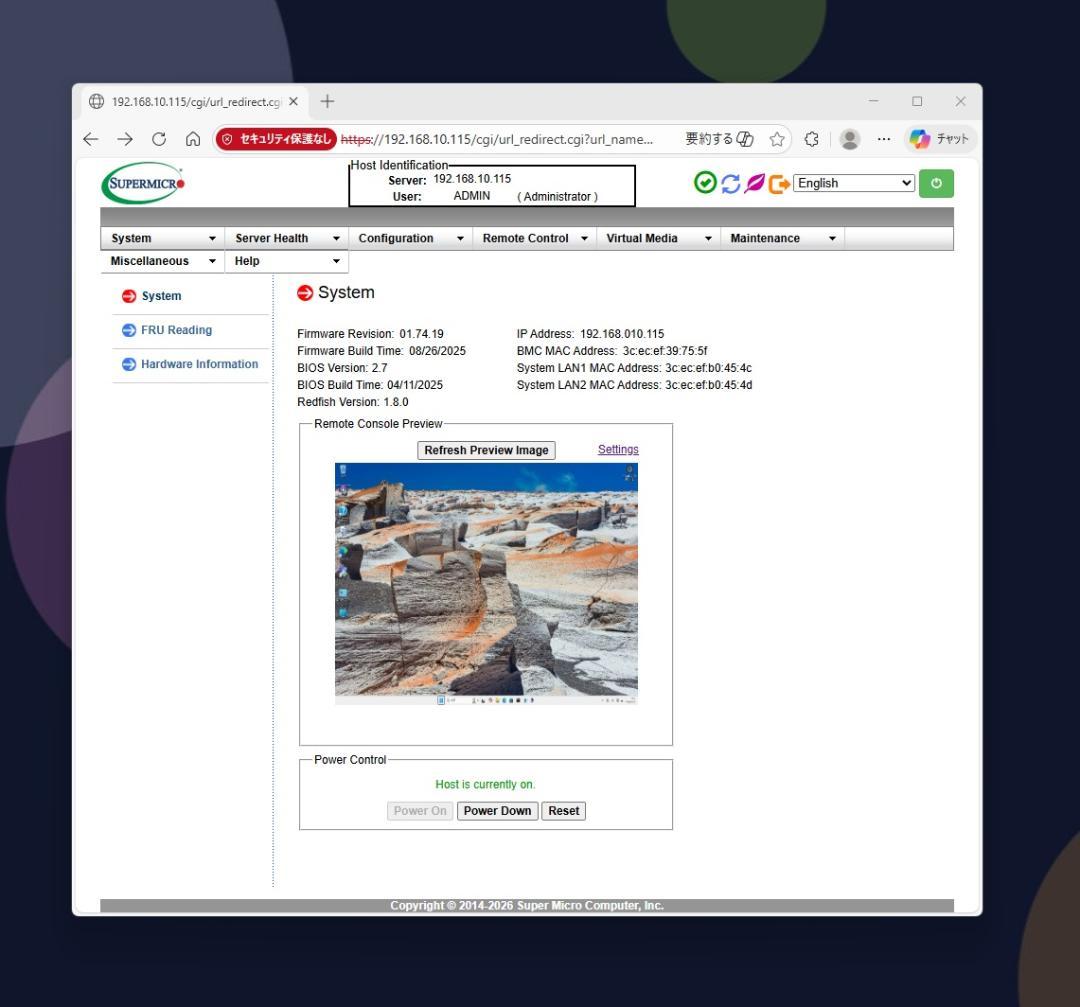Screen dimensions: 1080x1007
Task: Open the Settings link in console preview
Action: [x=618, y=449]
